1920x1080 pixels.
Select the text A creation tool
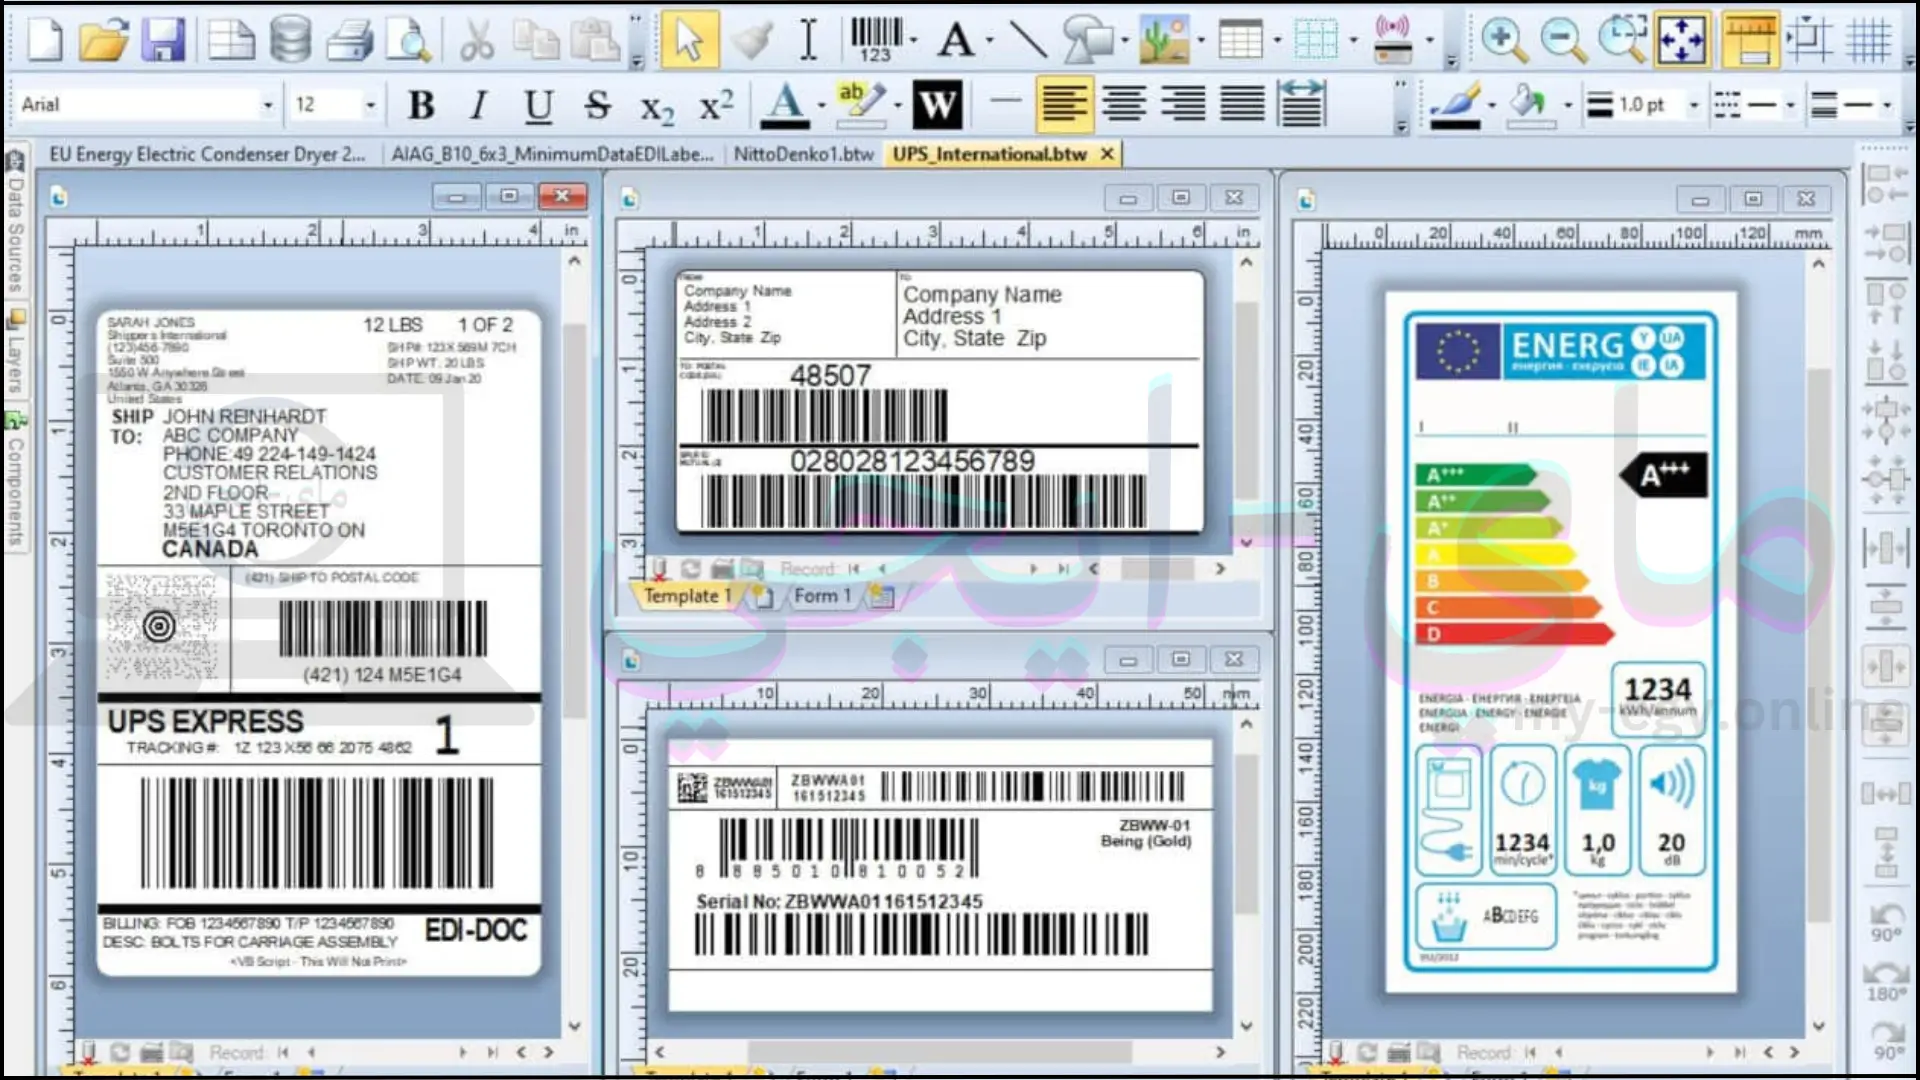[956, 40]
